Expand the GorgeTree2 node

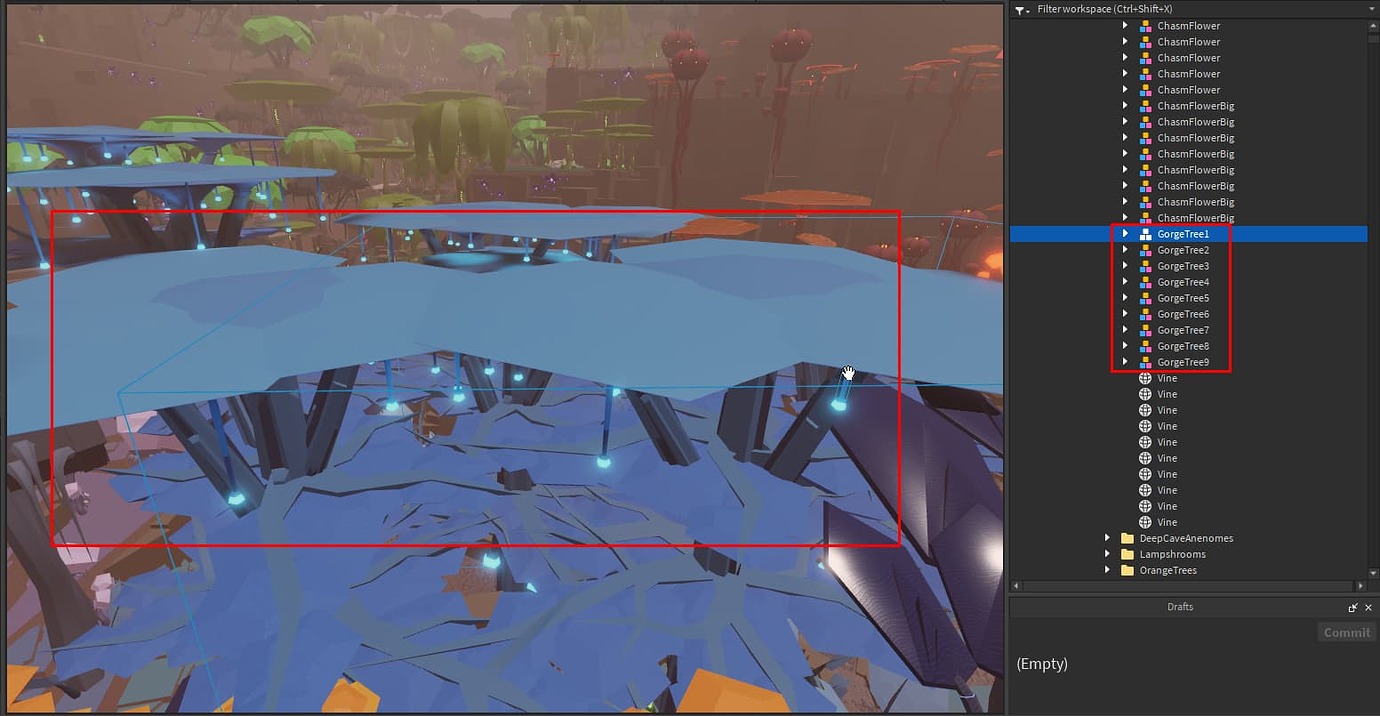click(x=1125, y=250)
